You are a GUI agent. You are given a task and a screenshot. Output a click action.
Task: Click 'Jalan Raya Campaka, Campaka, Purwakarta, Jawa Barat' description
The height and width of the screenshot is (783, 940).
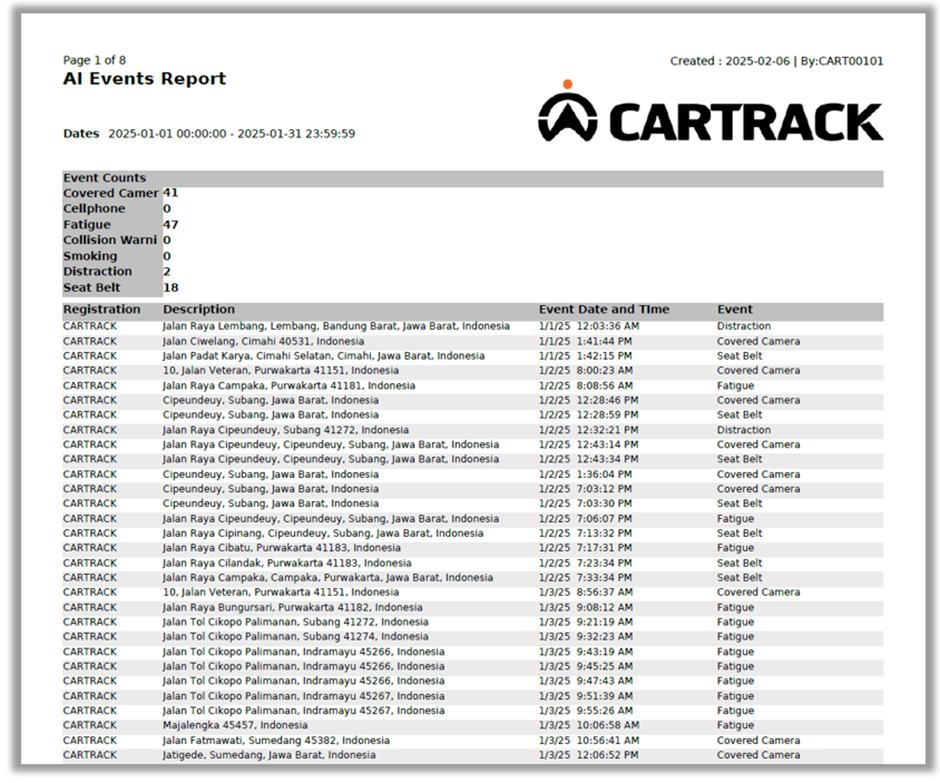pos(328,577)
